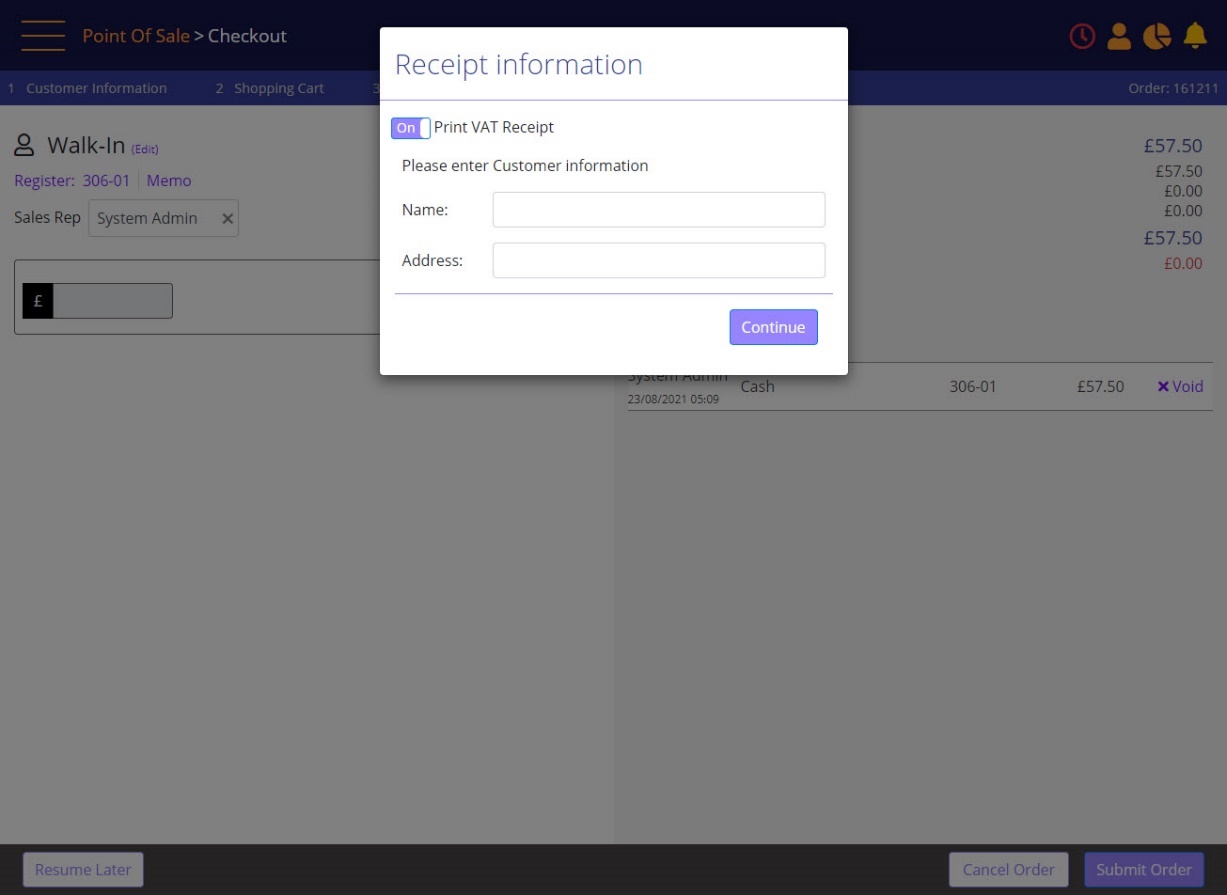Click the £57.50 amount in the Cash row
The image size is (1227, 895).
1100,387
